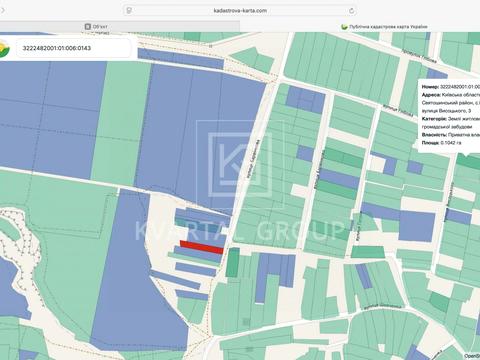The width and height of the screenshot is (480, 360).
Task: Click the cadastral map logo icon
Action: click(x=4, y=48)
